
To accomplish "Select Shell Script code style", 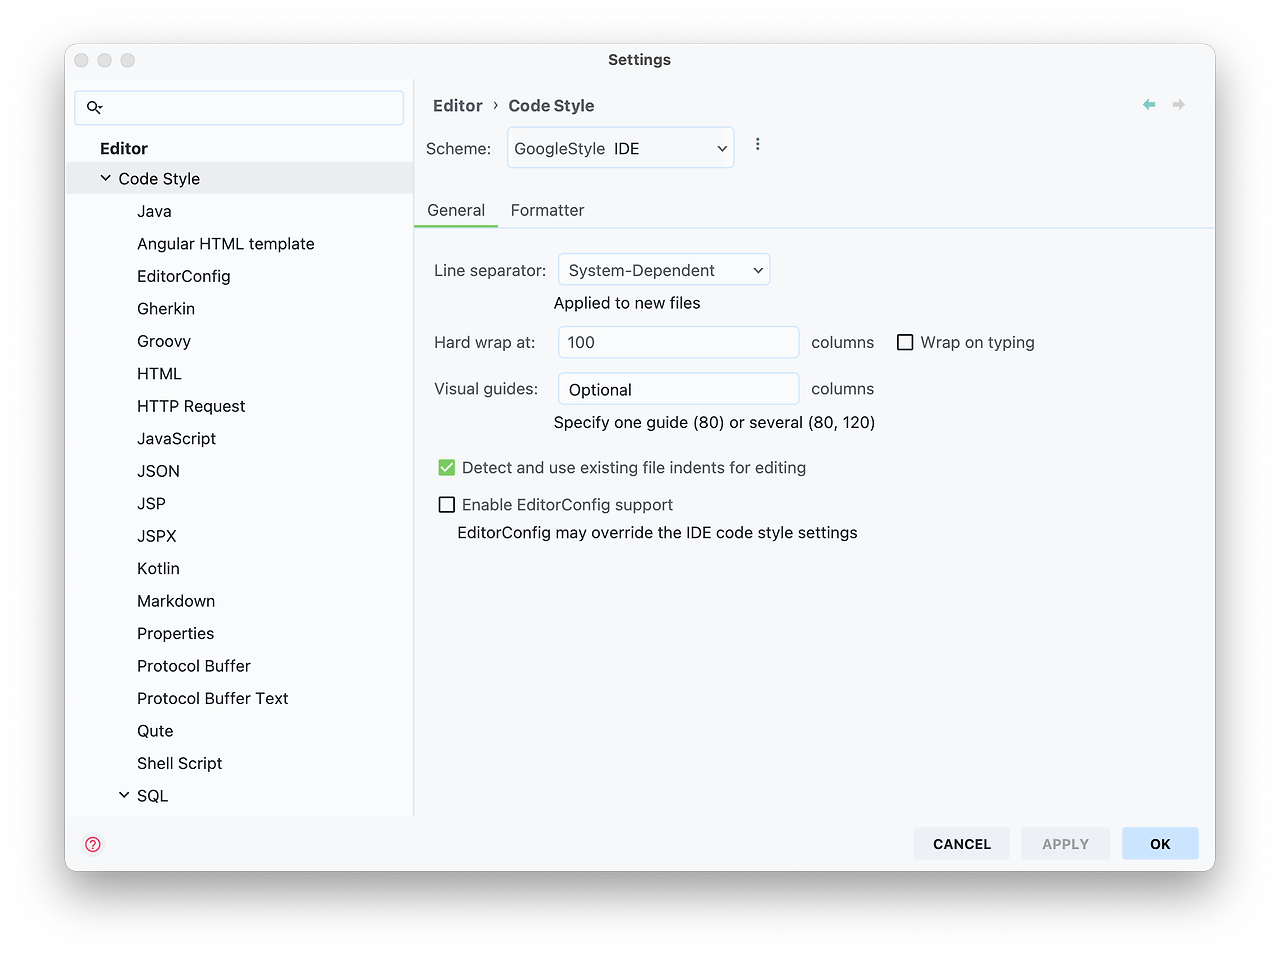I will click(180, 764).
